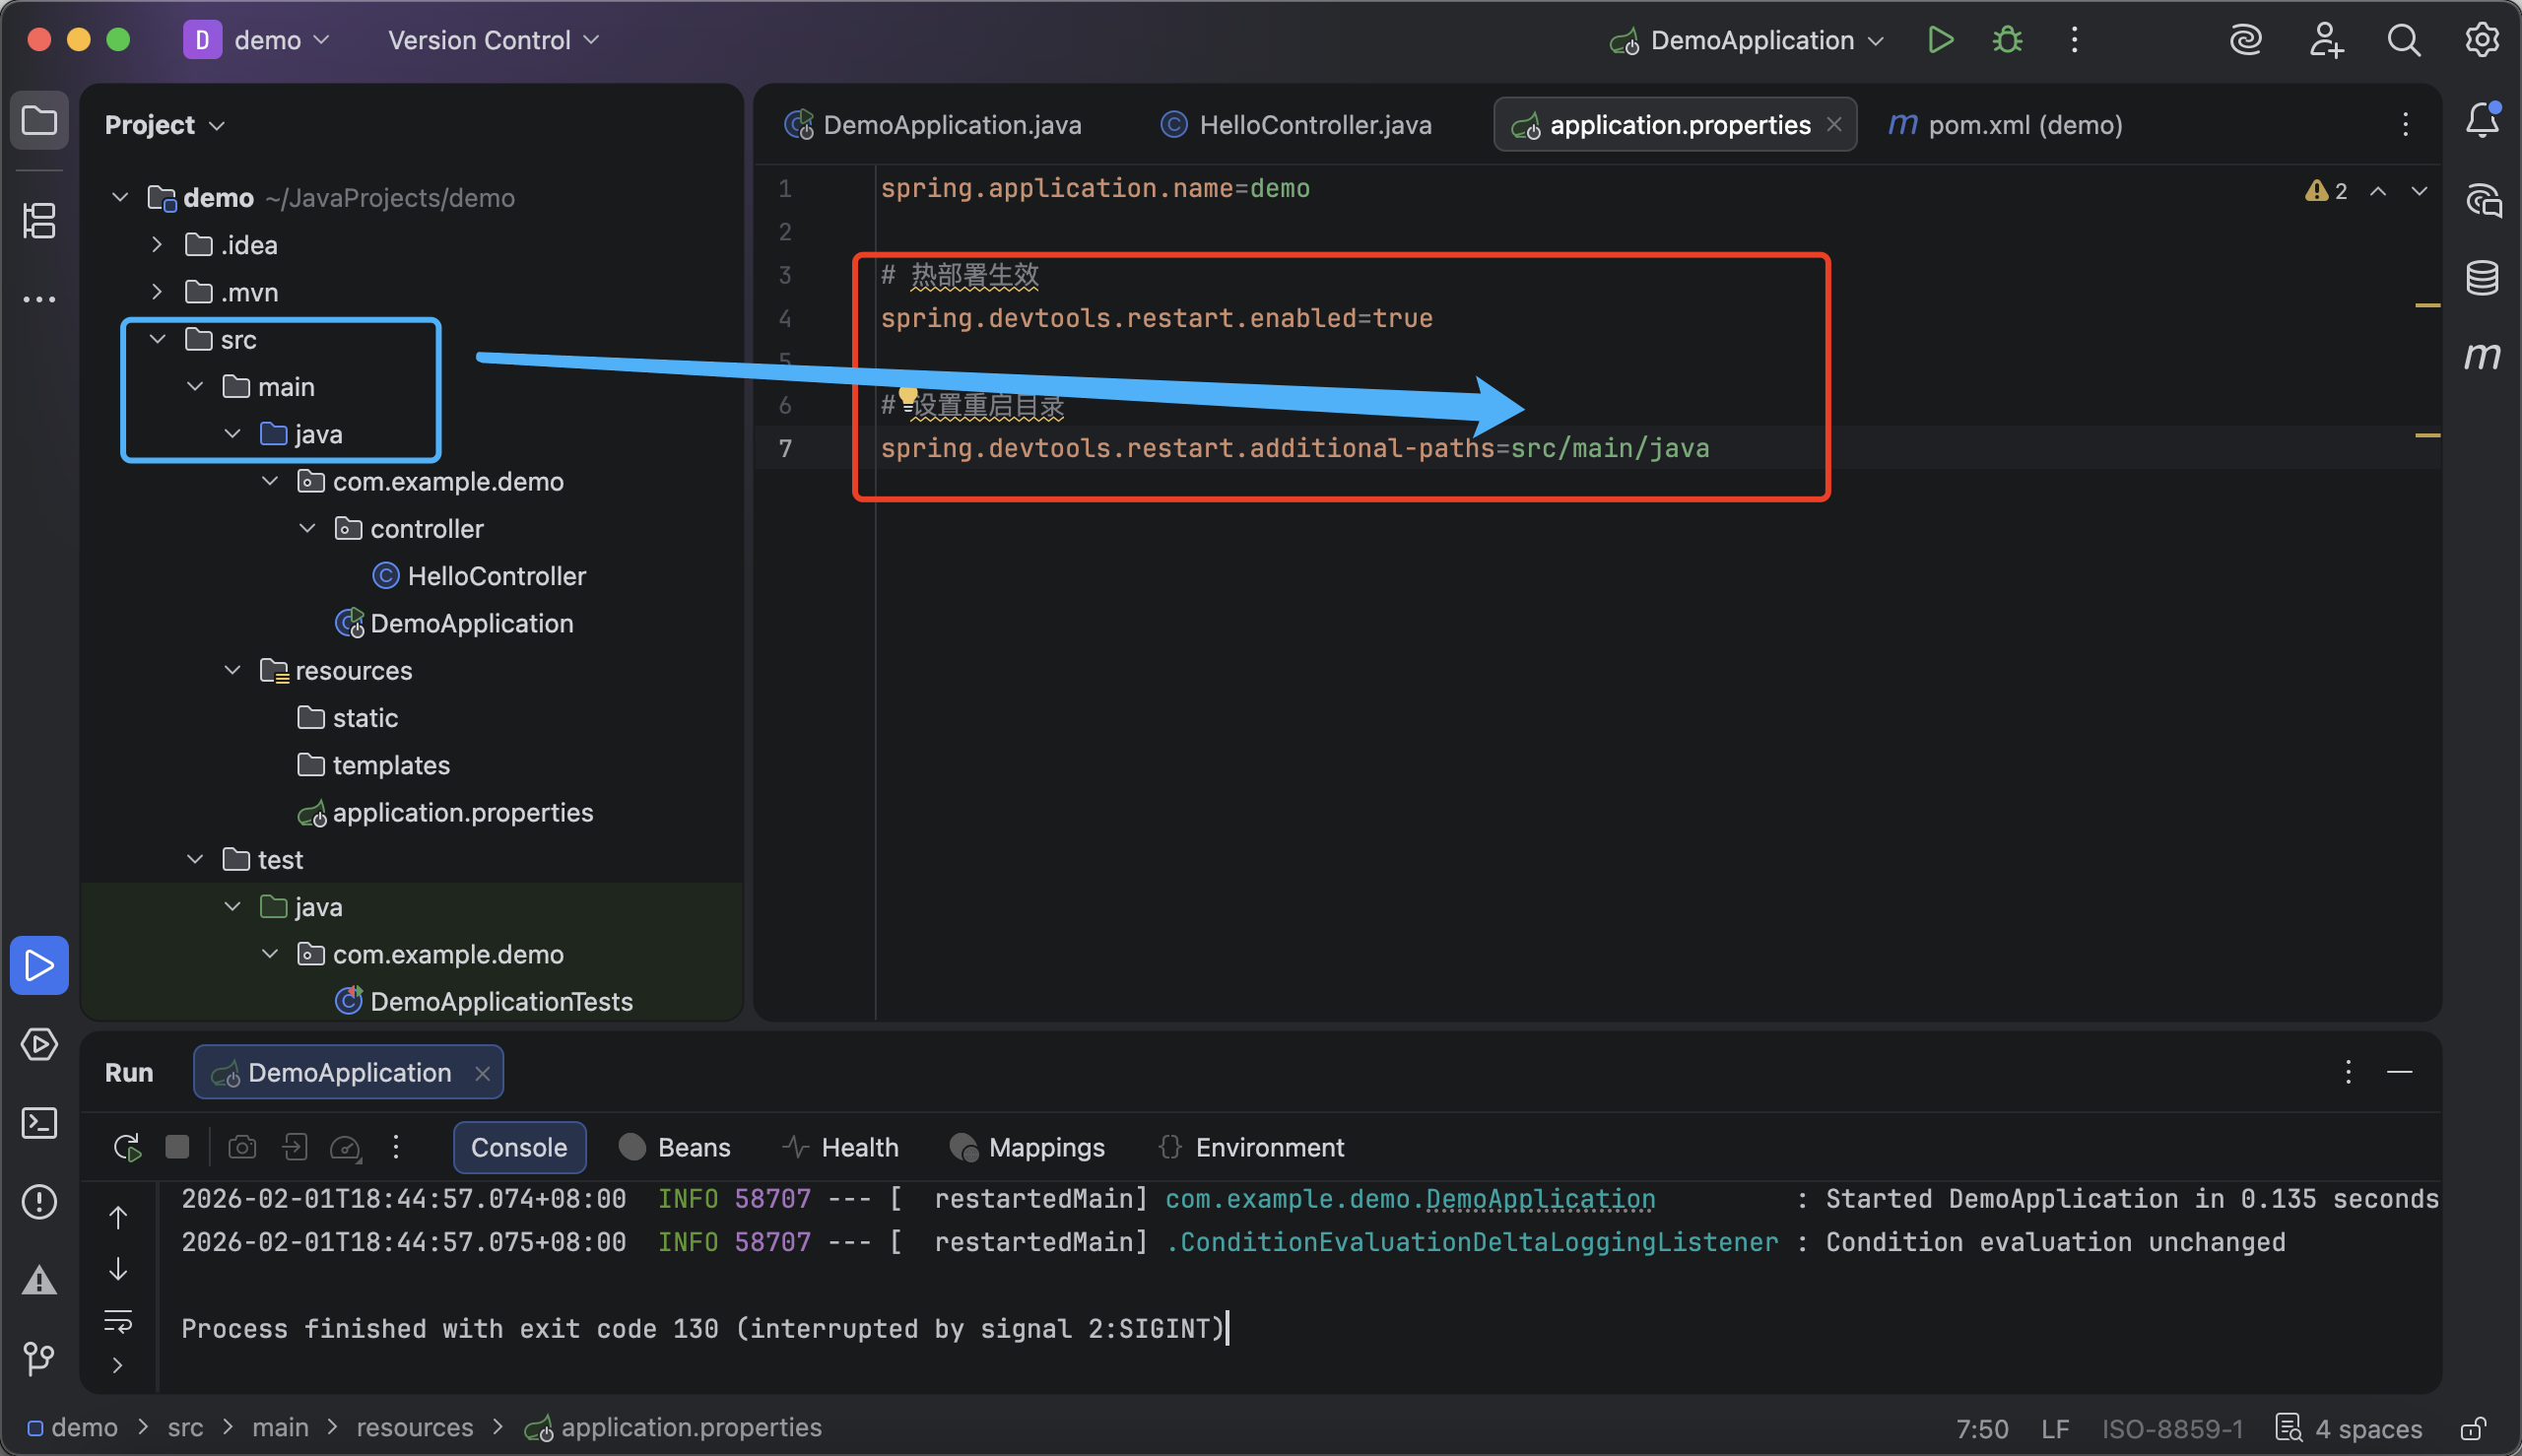Click the ISO-8859-1 encoding selector

point(2172,1428)
